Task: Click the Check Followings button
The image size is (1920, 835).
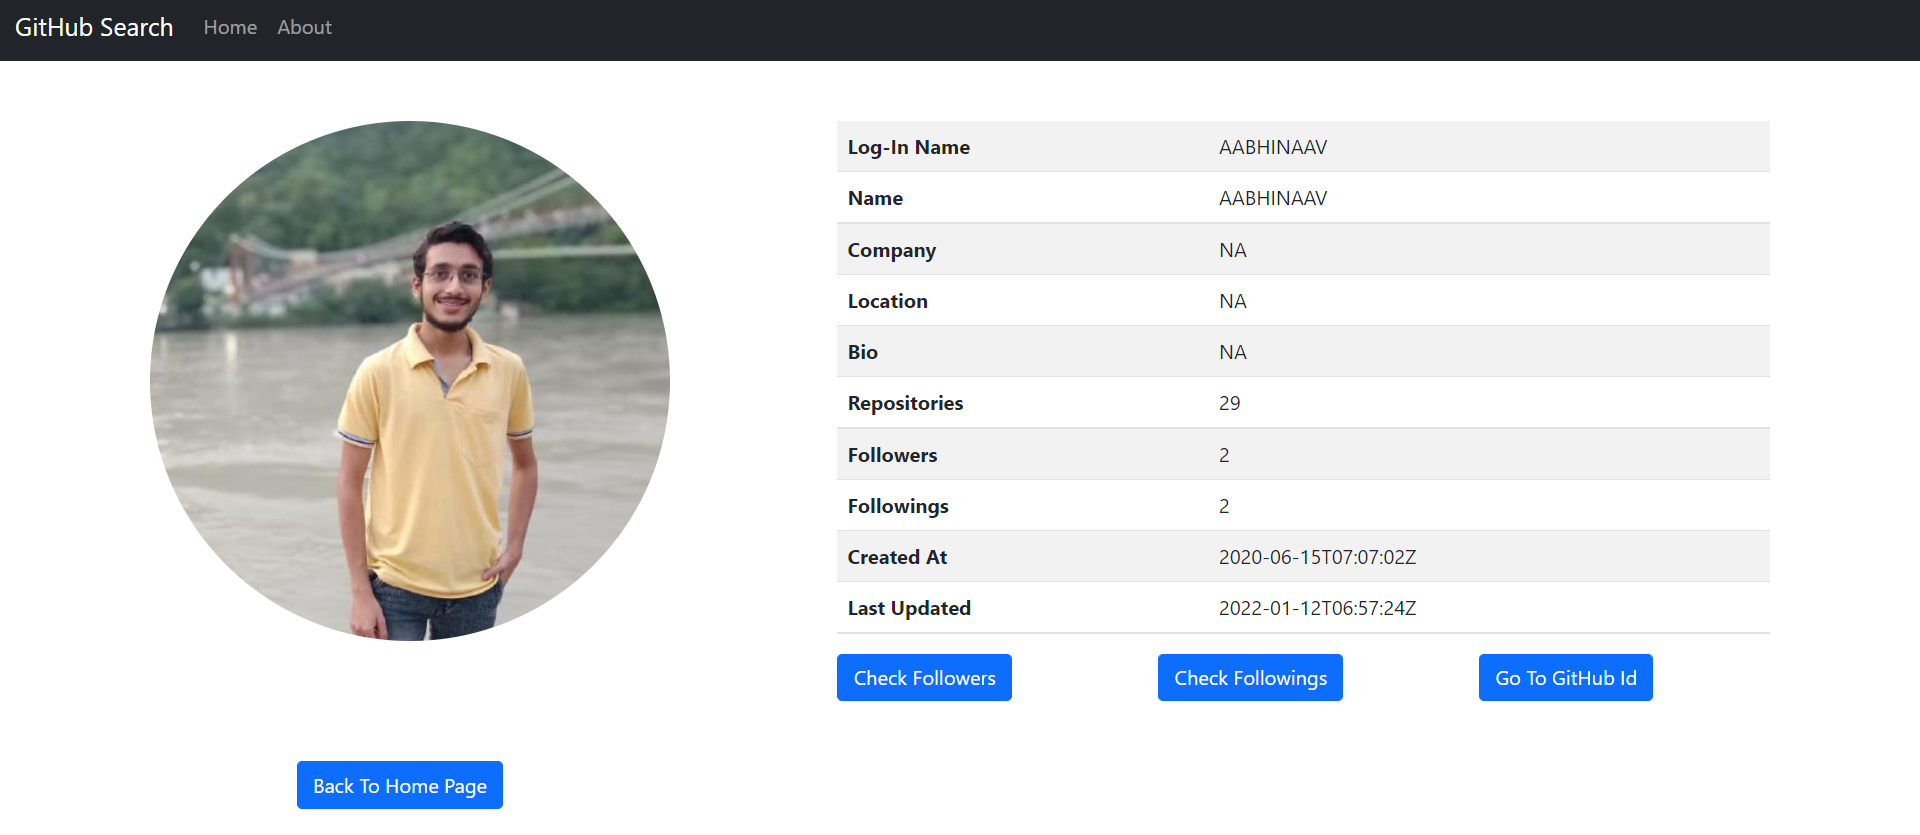Action: [x=1250, y=678]
